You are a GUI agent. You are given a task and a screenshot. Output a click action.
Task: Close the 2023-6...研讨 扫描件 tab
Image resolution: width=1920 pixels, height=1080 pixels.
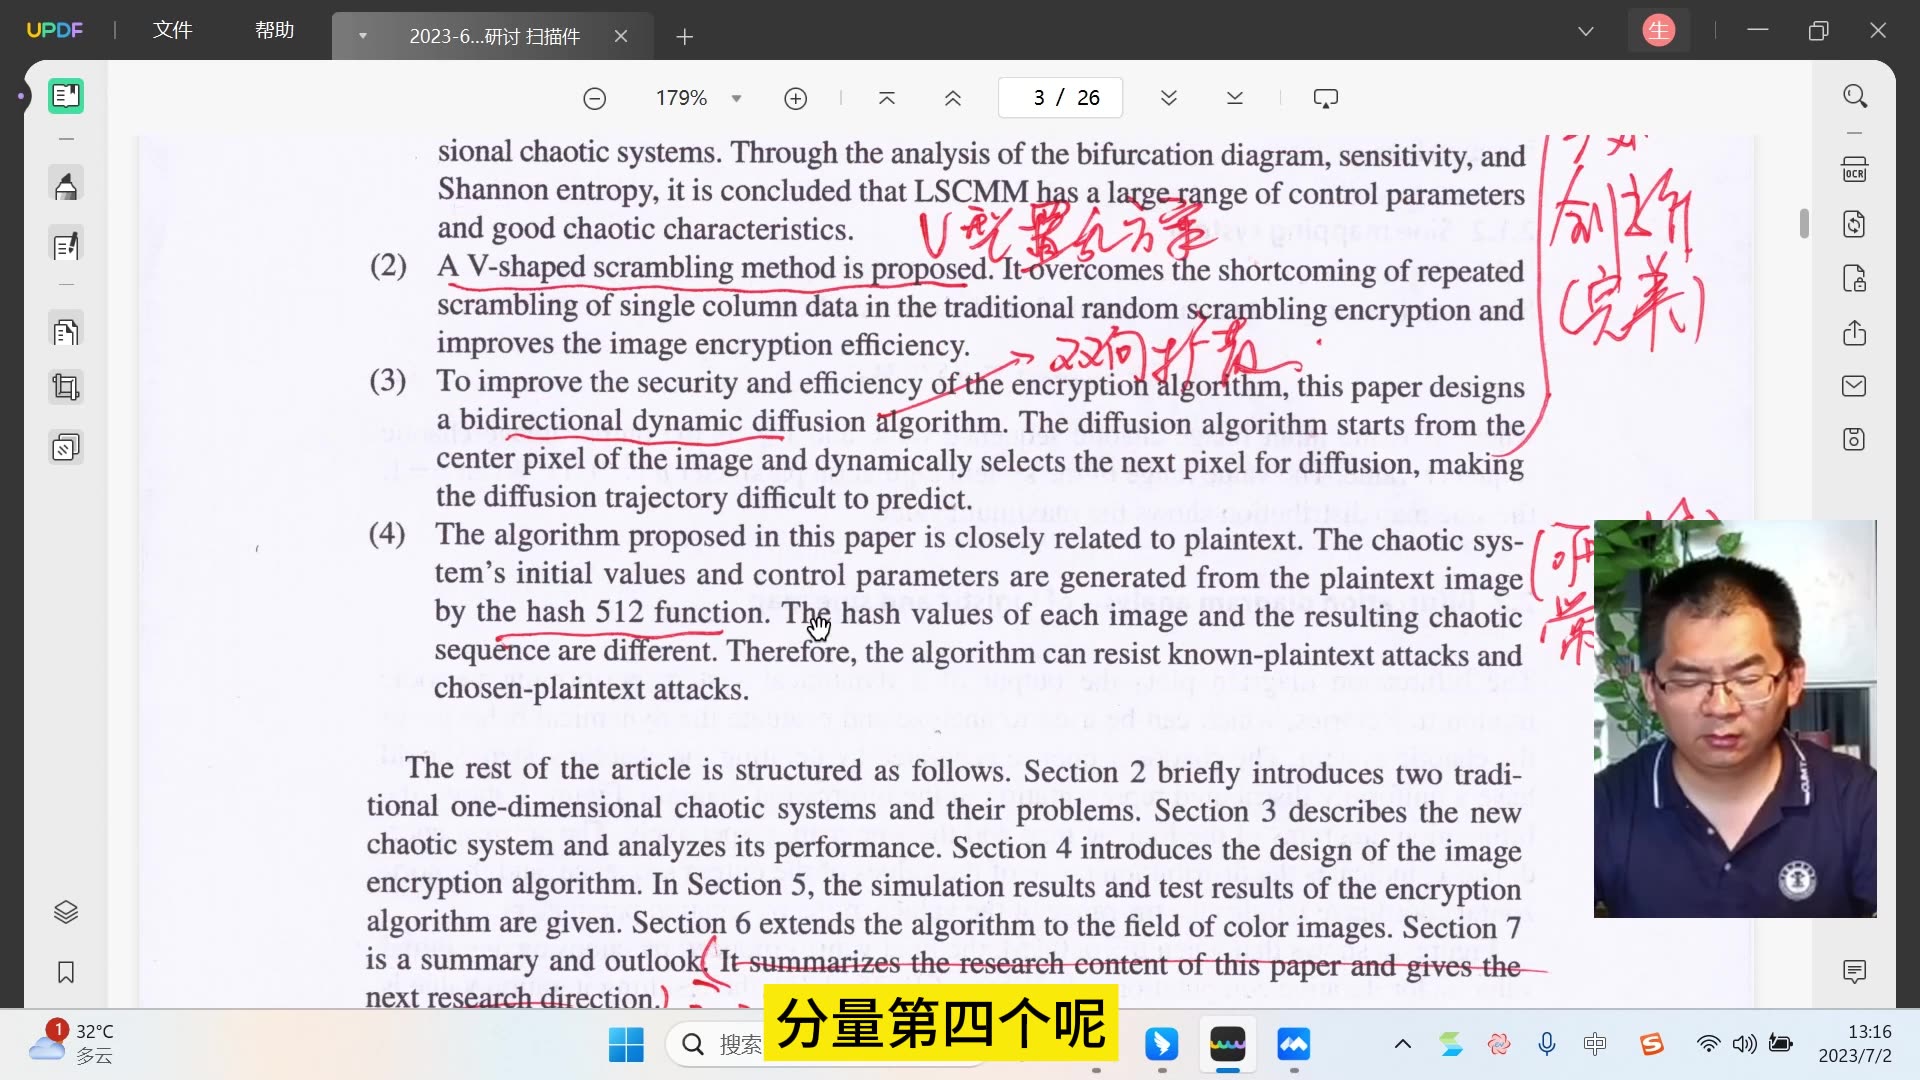point(621,36)
